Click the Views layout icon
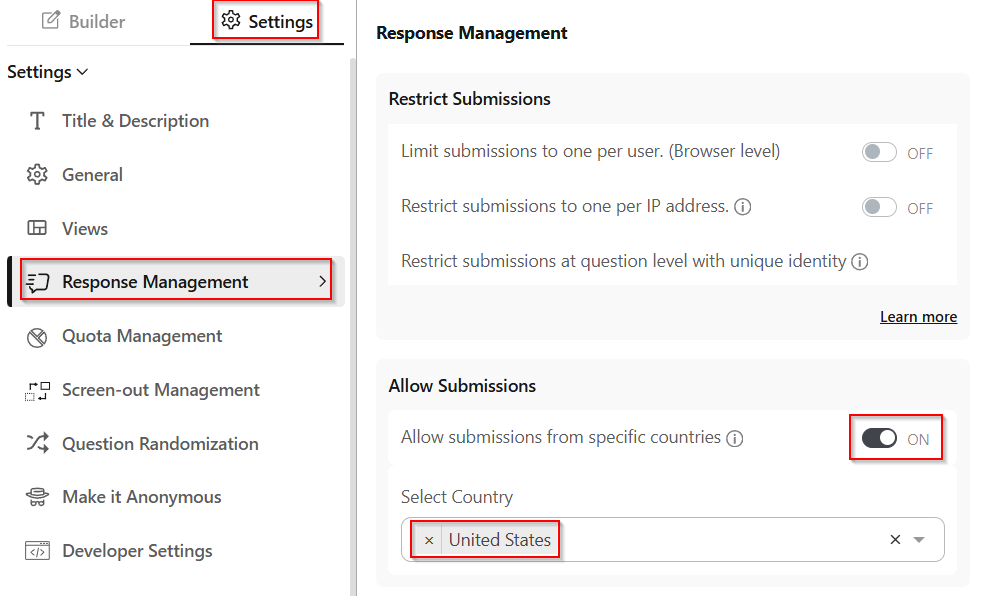The width and height of the screenshot is (984, 596). coord(37,228)
